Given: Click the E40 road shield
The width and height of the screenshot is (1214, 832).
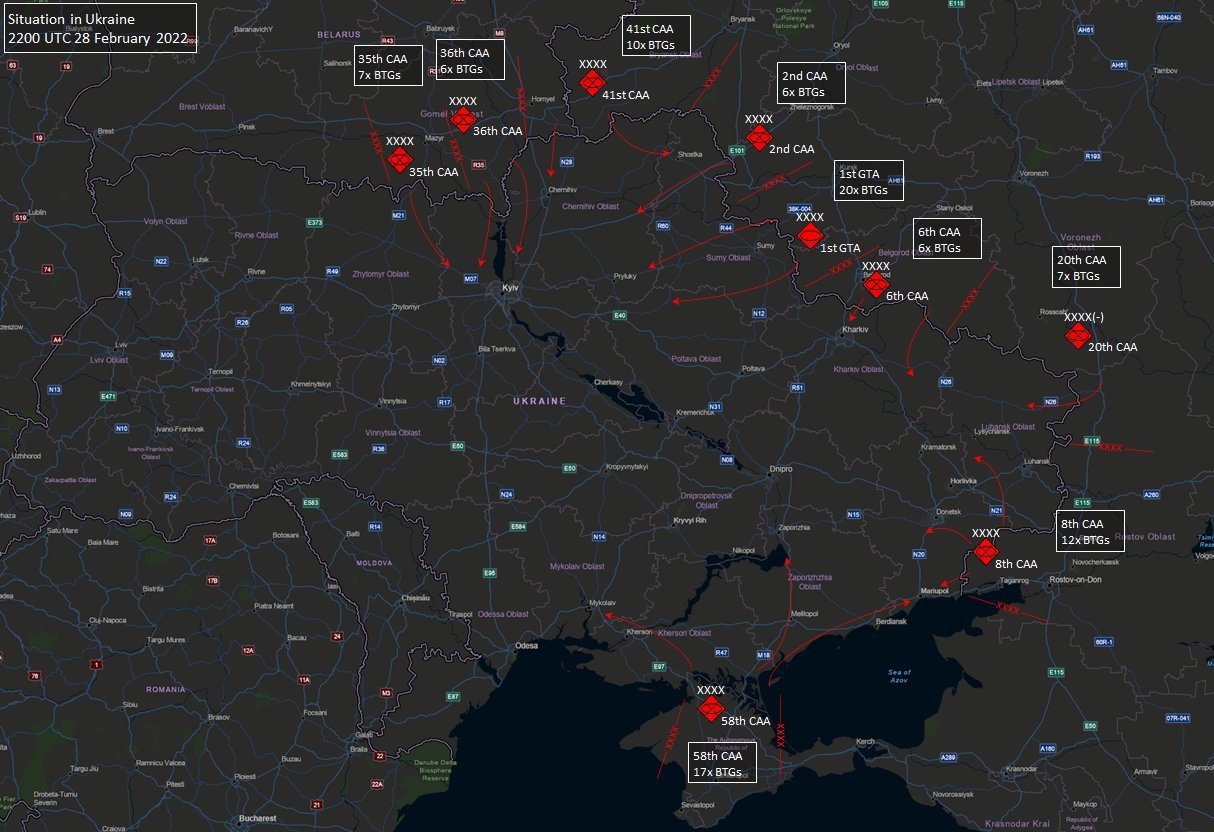Looking at the screenshot, I should 620,316.
